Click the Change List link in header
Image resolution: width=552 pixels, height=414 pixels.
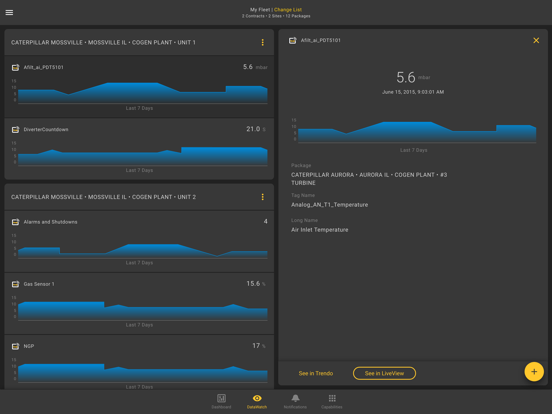click(288, 10)
